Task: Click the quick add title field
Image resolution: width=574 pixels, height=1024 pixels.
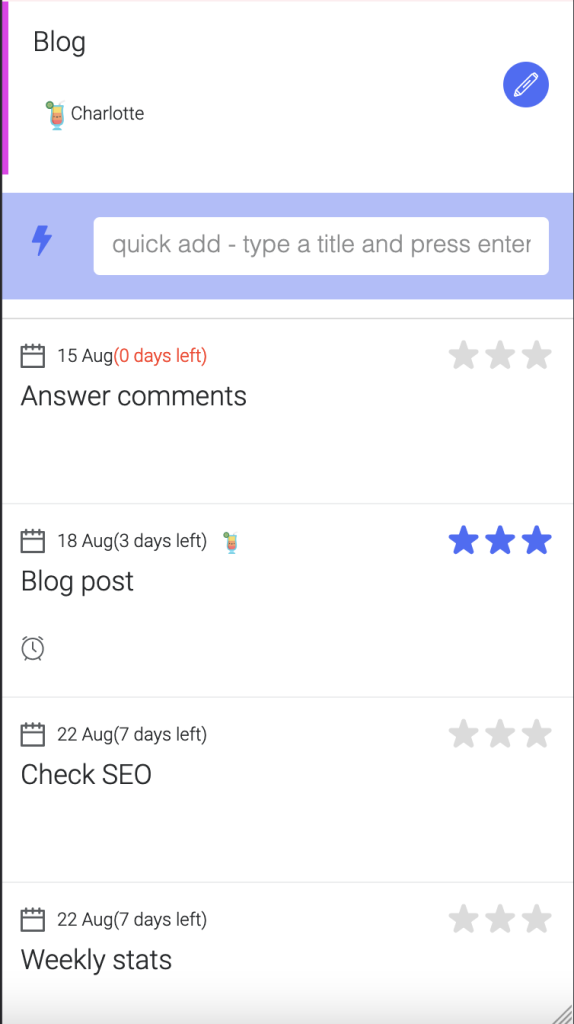Action: (321, 246)
